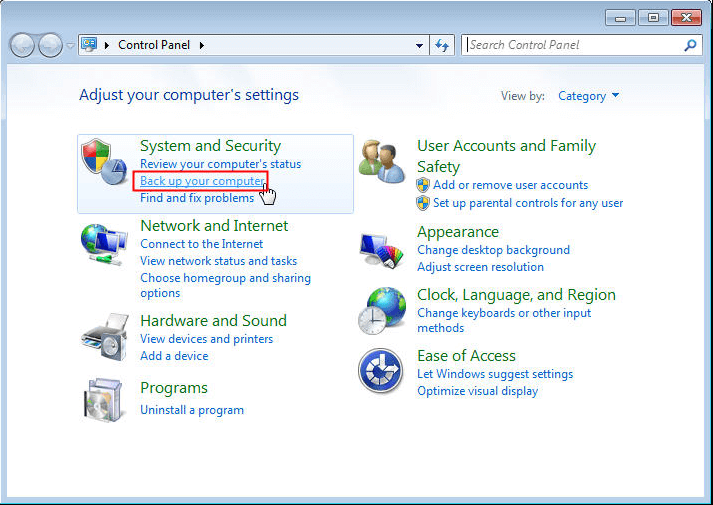
Task: Click the User Accounts people icon
Action: 381,162
